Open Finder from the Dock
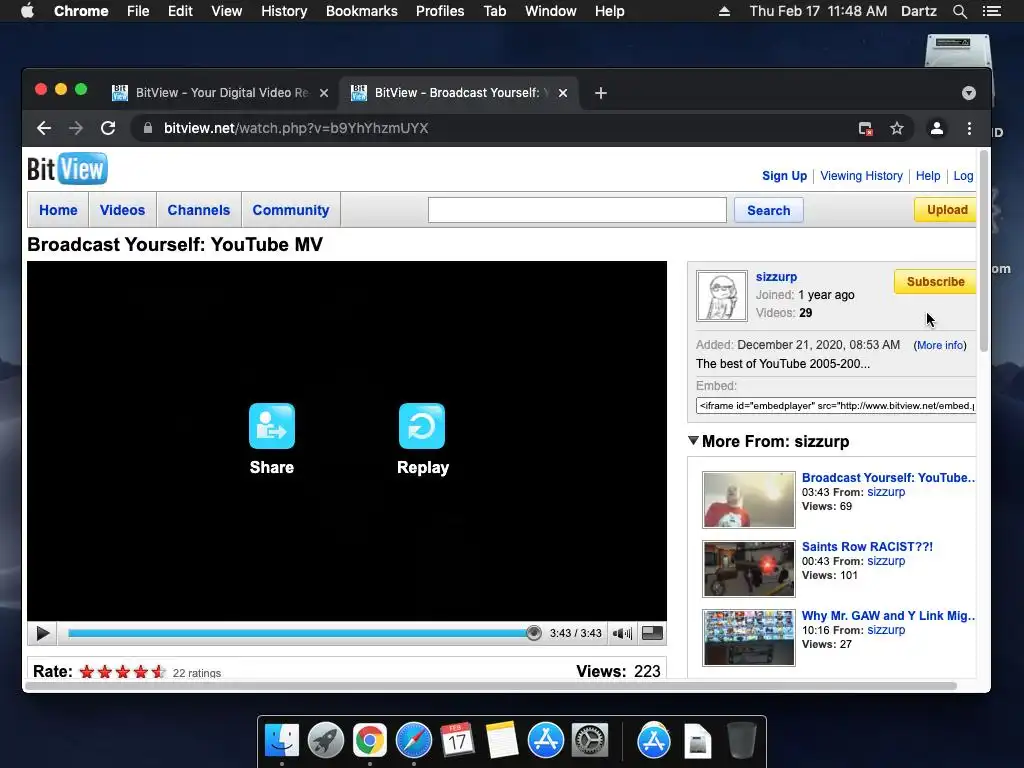This screenshot has width=1024, height=768. 281,741
